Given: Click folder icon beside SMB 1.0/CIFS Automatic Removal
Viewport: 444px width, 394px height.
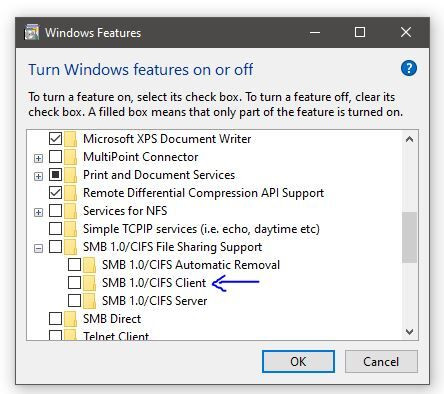Looking at the screenshot, I should pyautogui.click(x=89, y=265).
